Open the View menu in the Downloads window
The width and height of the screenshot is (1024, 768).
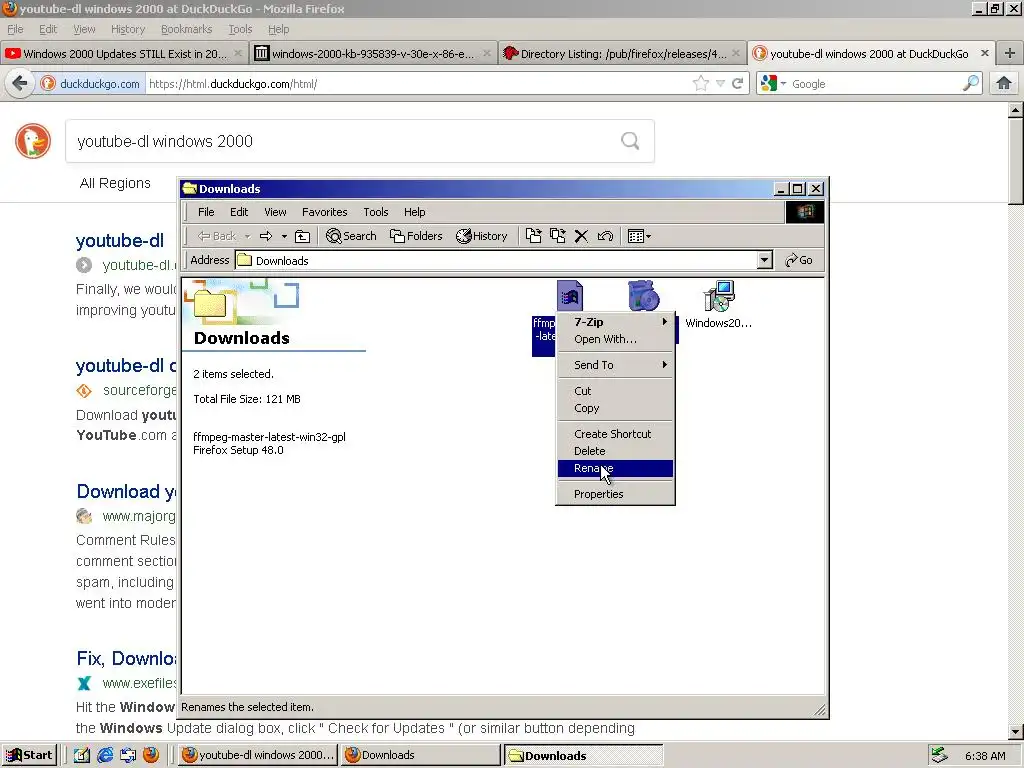(x=275, y=212)
